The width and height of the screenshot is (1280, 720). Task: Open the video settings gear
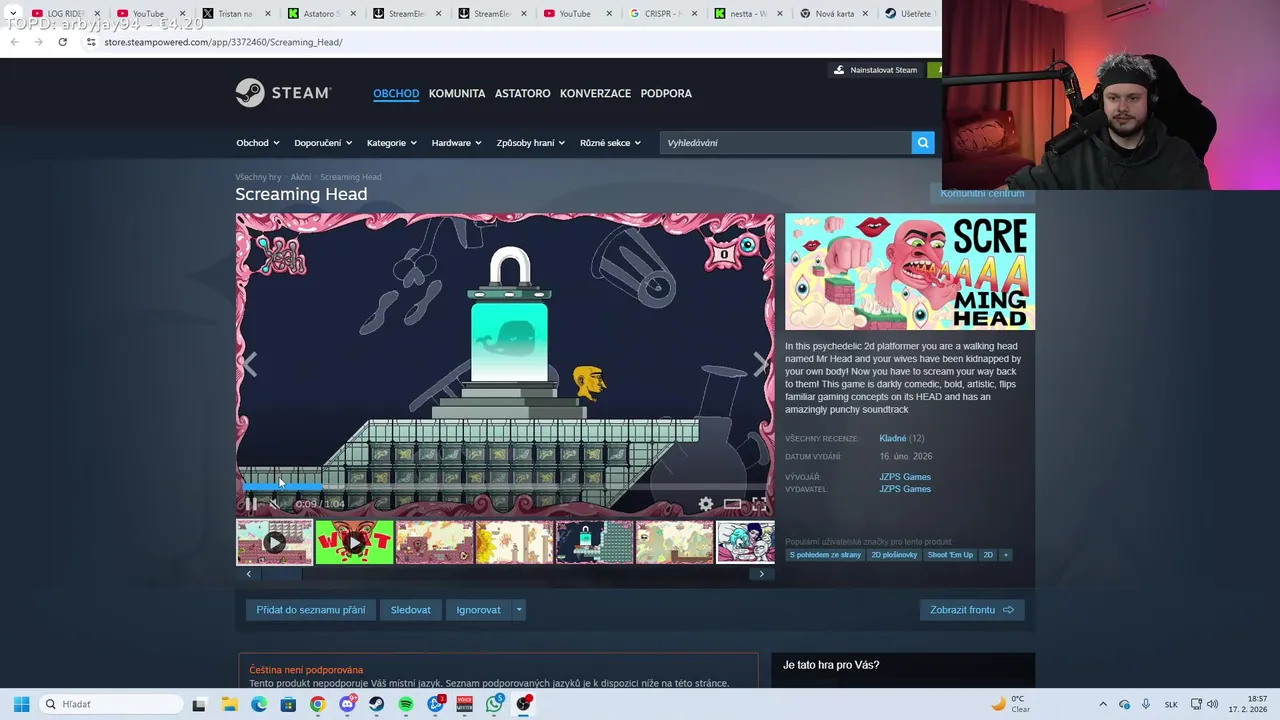(706, 504)
